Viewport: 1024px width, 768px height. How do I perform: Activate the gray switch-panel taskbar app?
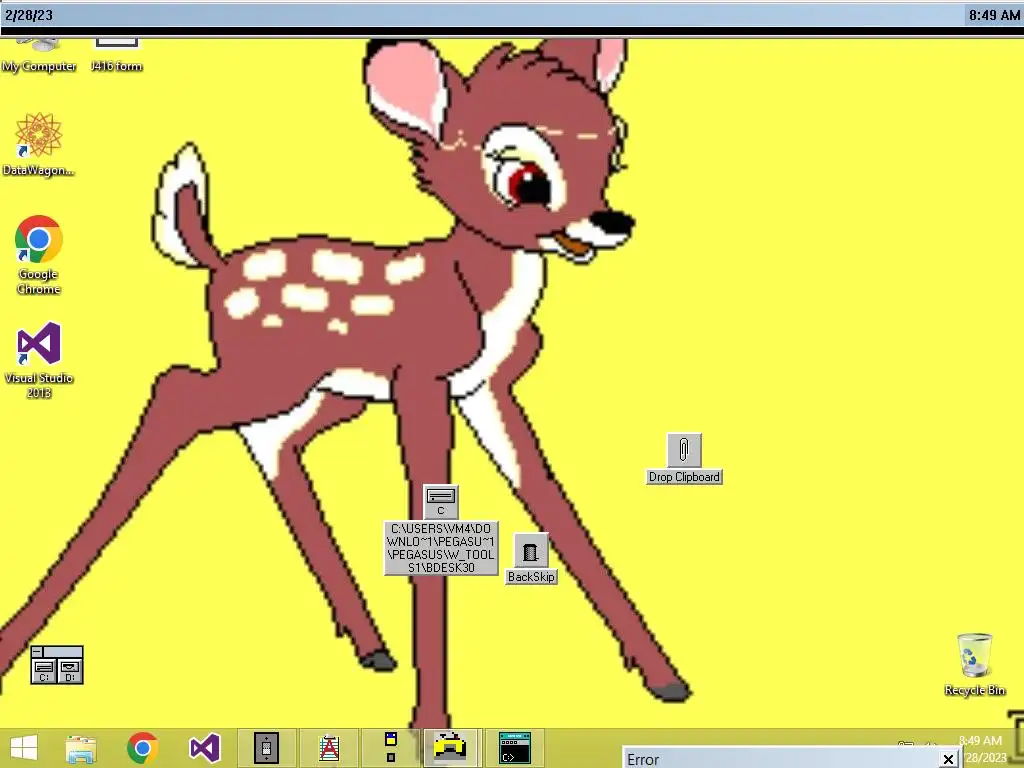pos(266,748)
